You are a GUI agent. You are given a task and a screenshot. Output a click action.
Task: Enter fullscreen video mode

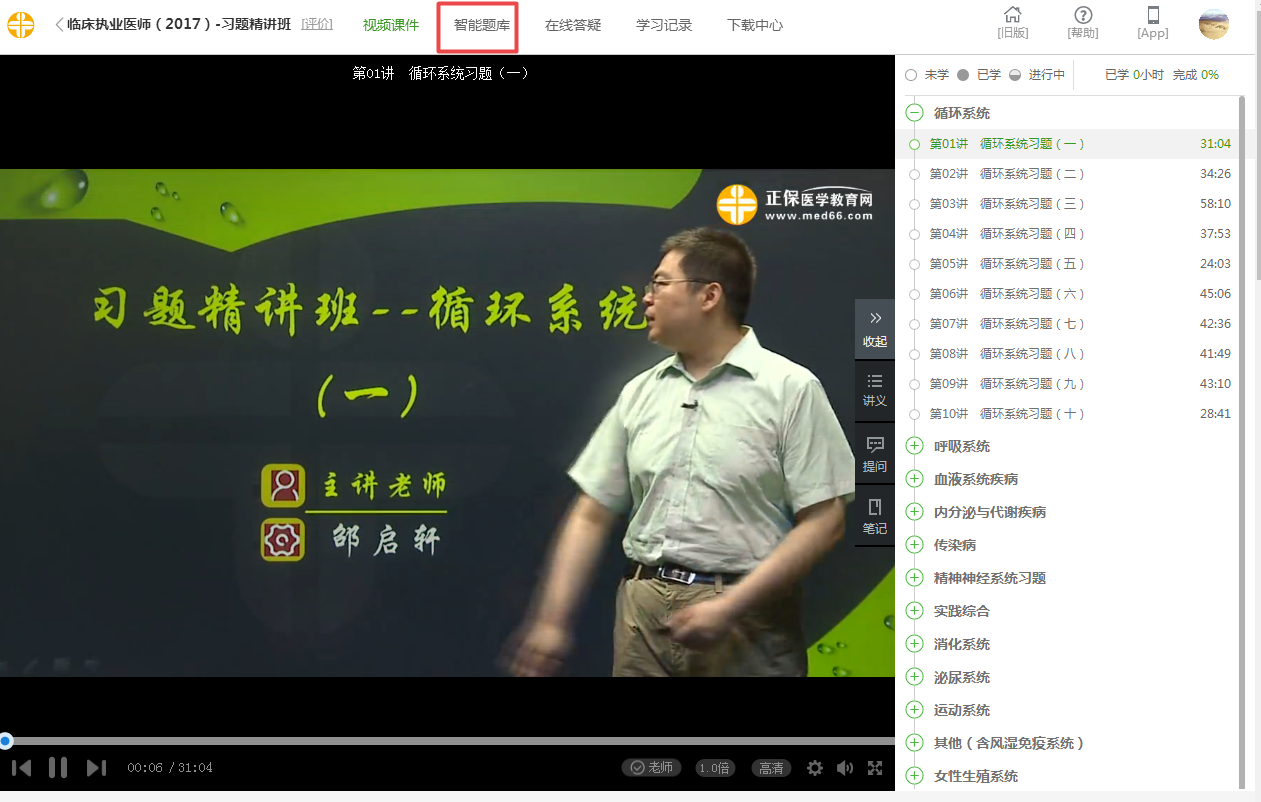click(x=875, y=768)
